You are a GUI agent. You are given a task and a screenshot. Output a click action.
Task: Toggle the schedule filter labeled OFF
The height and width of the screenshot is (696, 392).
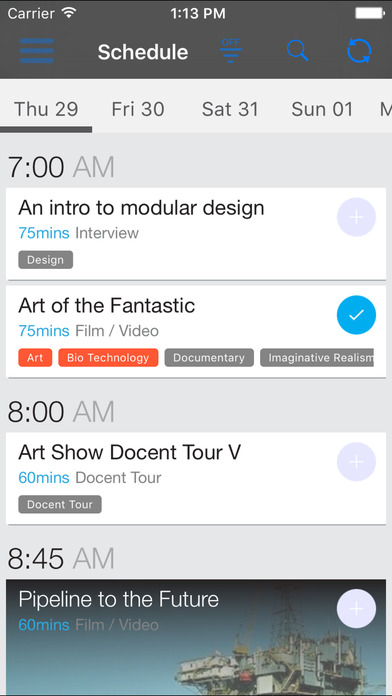[x=230, y=51]
